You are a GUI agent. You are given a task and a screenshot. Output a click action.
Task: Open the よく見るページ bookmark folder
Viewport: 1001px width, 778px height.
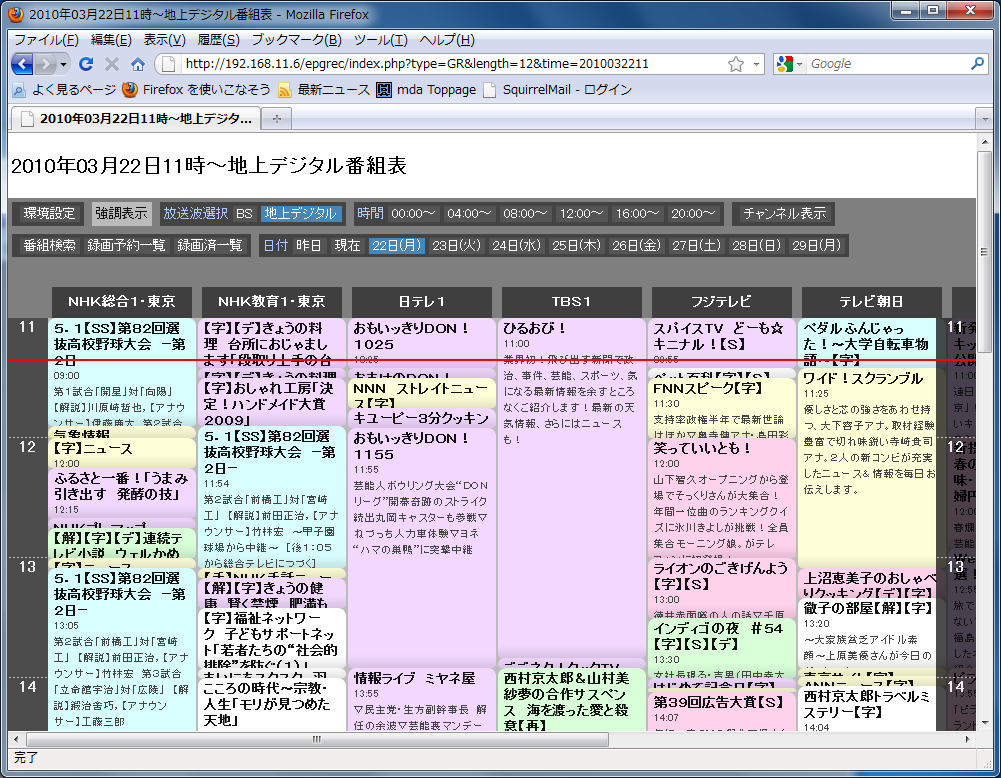tap(64, 90)
